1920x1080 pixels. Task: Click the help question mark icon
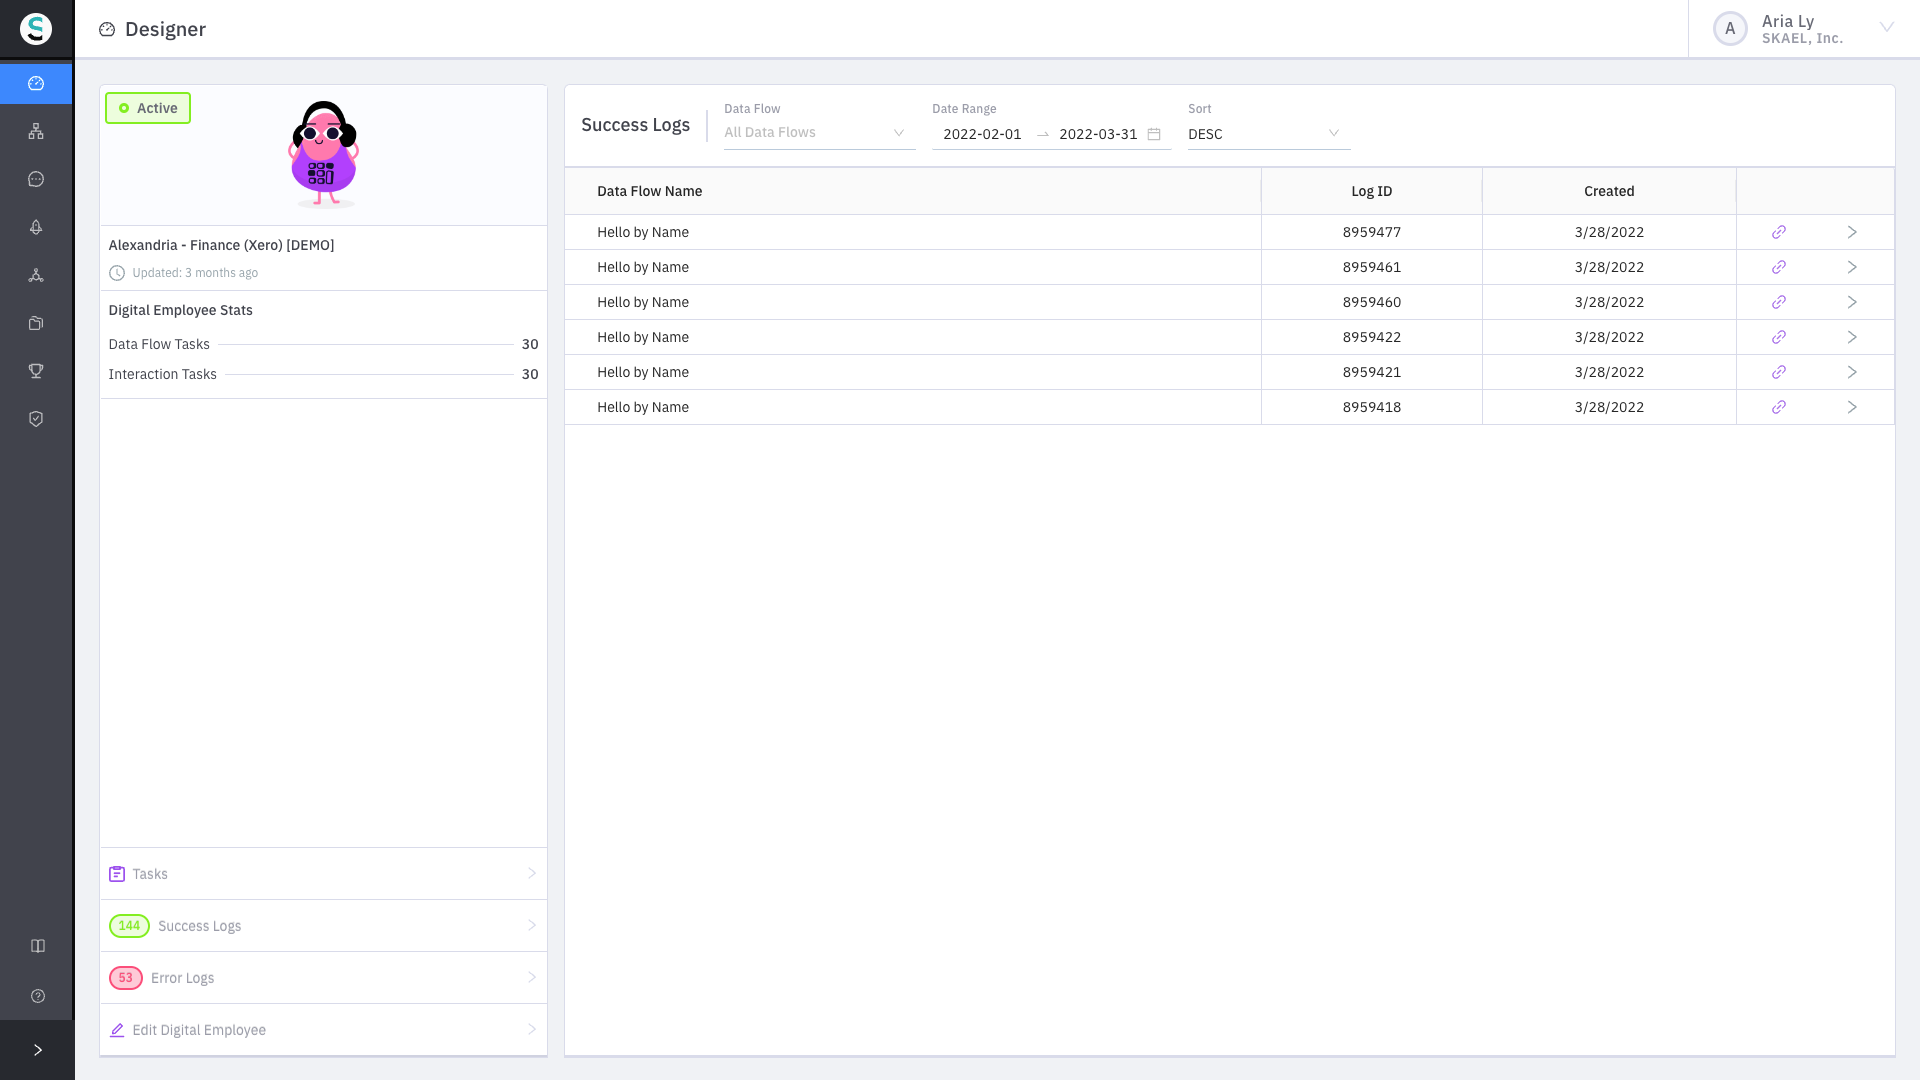click(x=38, y=996)
